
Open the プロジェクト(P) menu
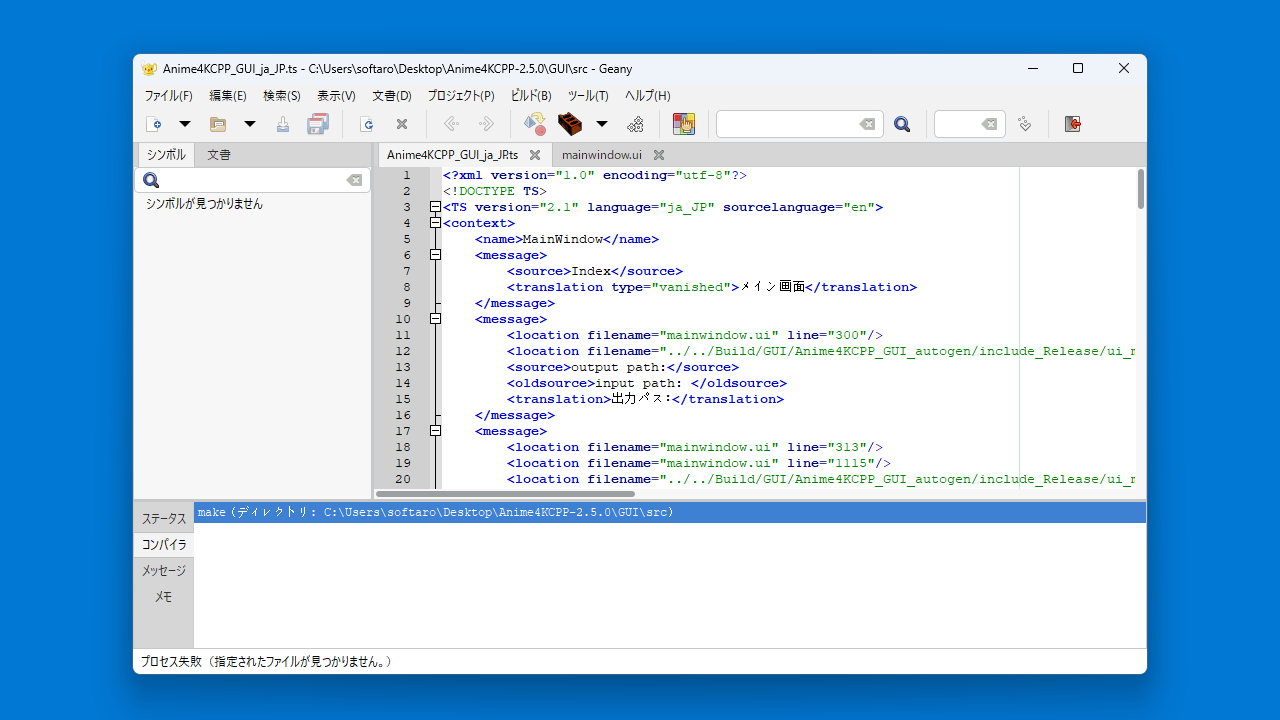point(461,96)
